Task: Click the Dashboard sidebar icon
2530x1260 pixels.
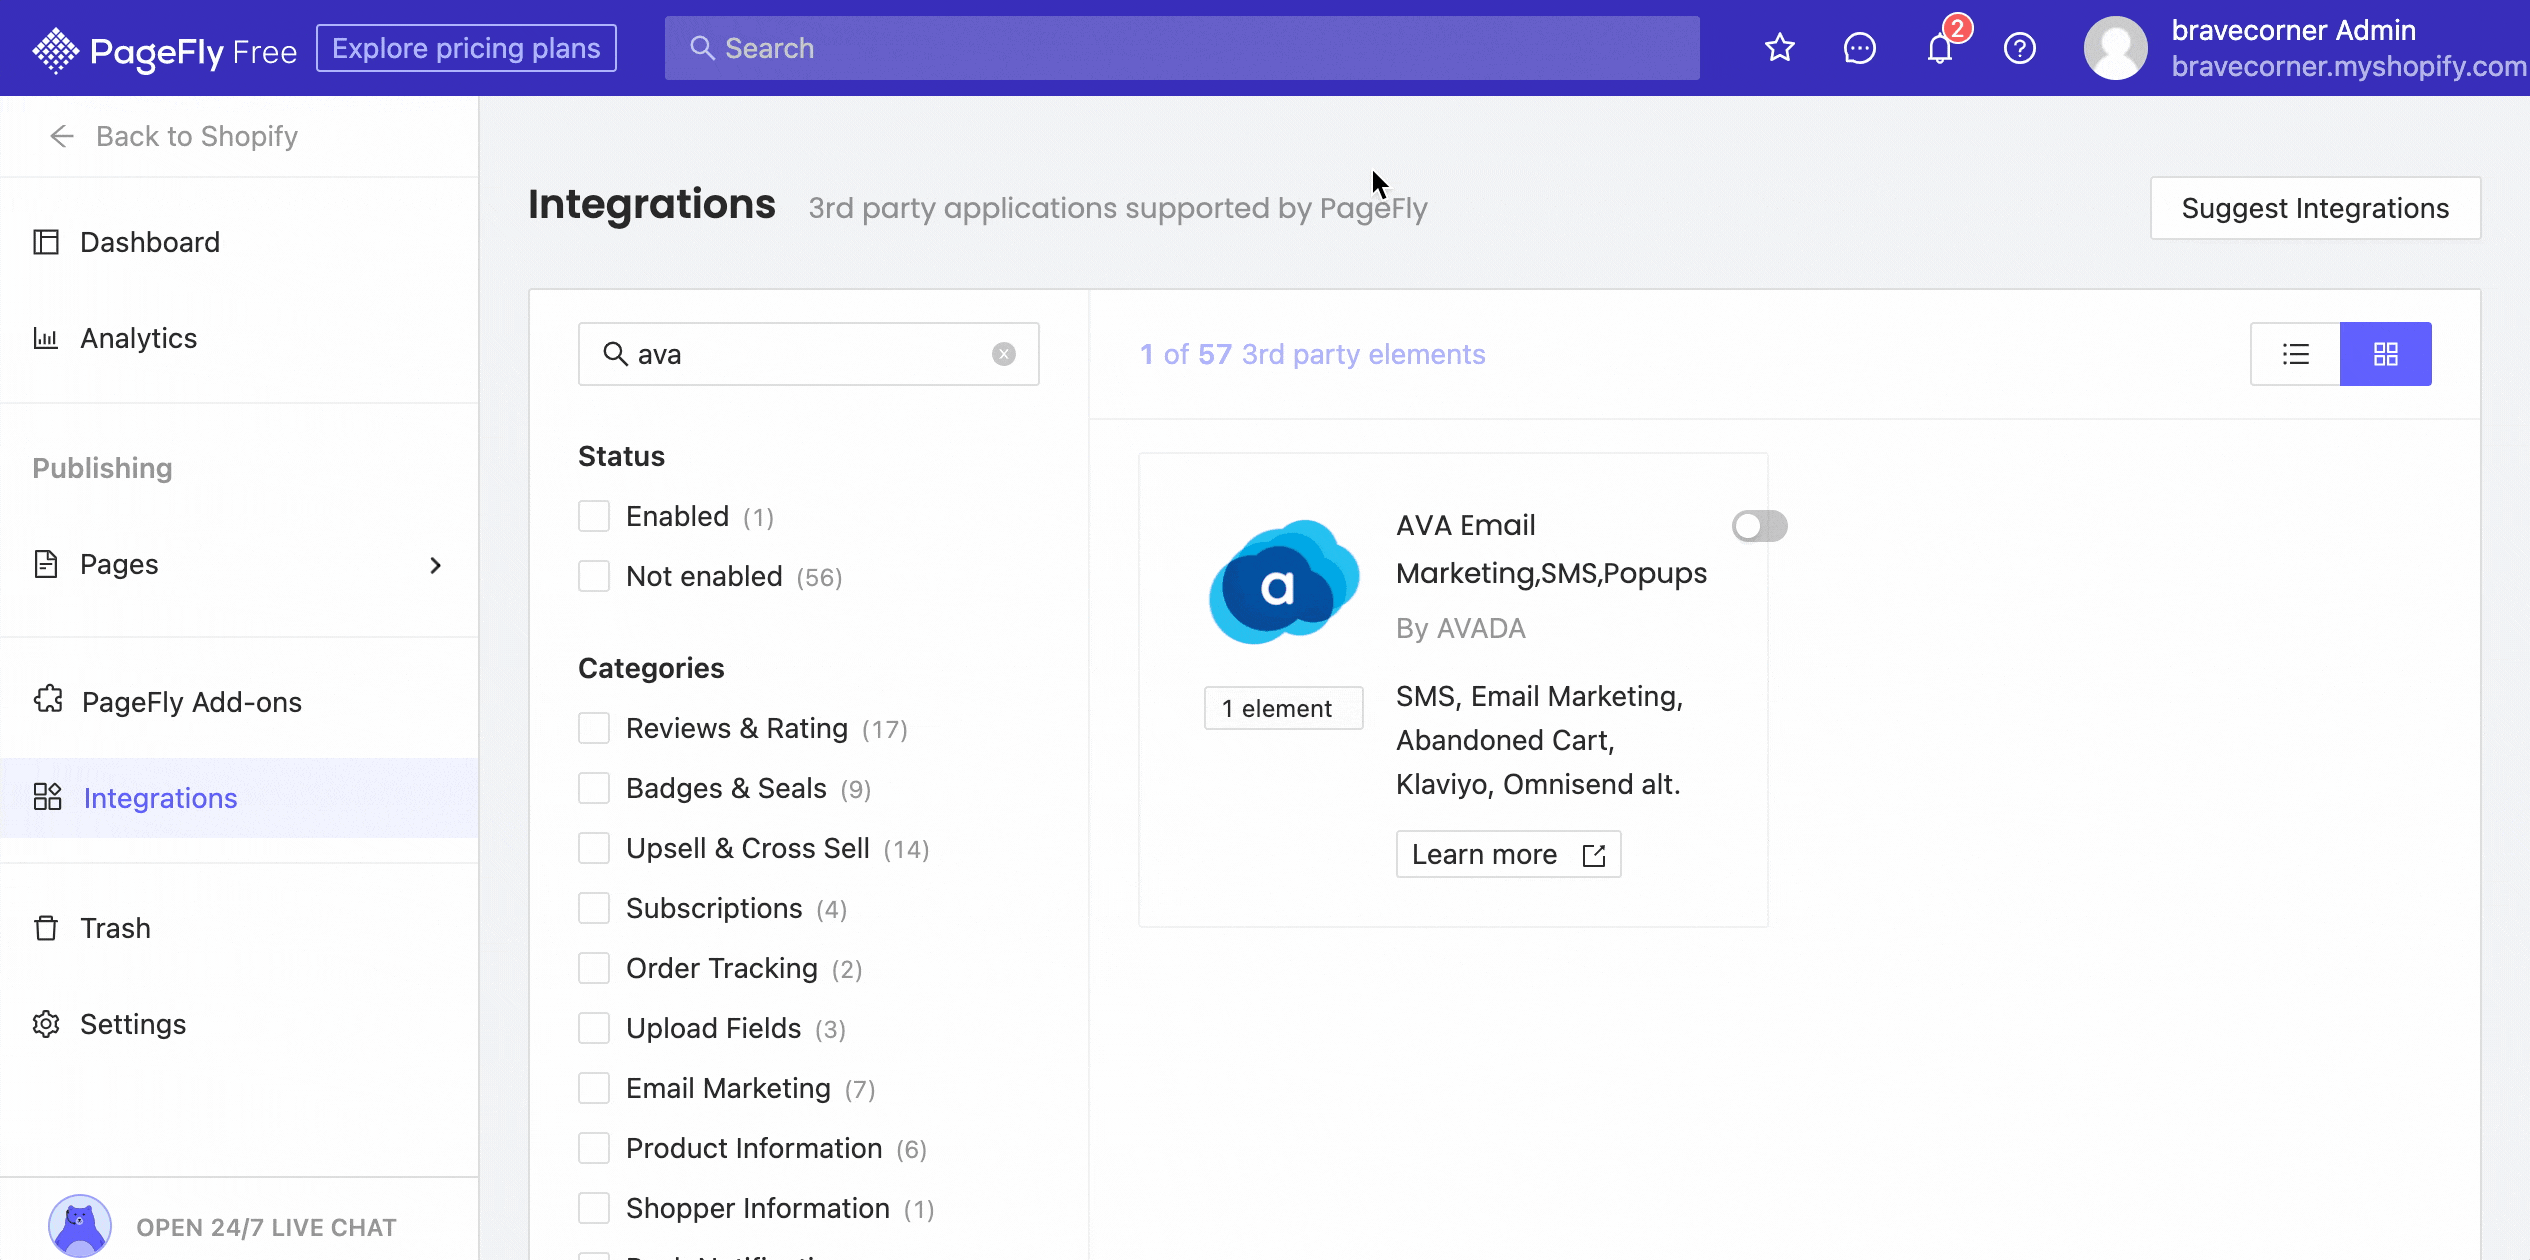Action: click(x=46, y=242)
